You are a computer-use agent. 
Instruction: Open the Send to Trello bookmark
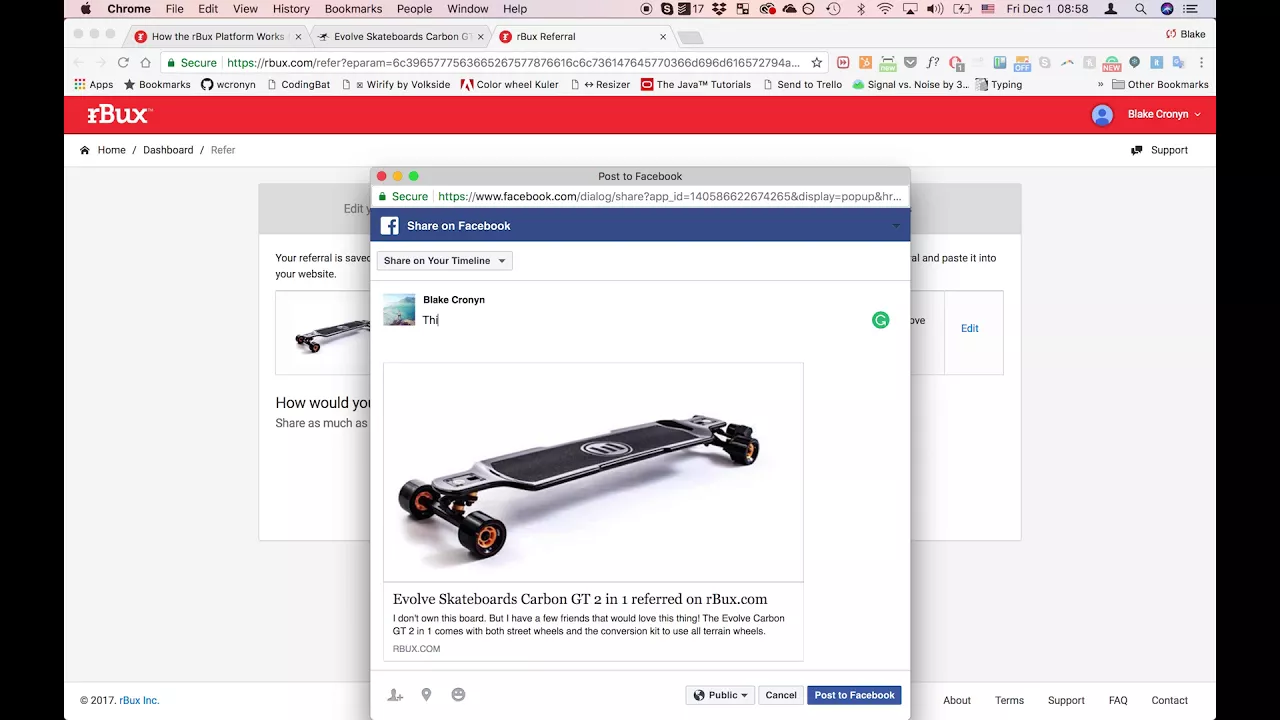(802, 85)
